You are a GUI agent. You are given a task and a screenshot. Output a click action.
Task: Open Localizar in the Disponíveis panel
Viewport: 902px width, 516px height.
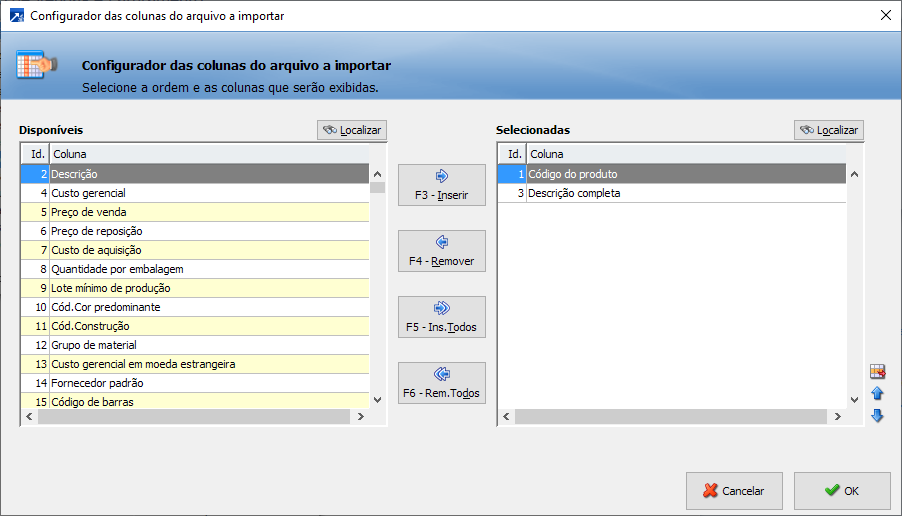tap(352, 130)
